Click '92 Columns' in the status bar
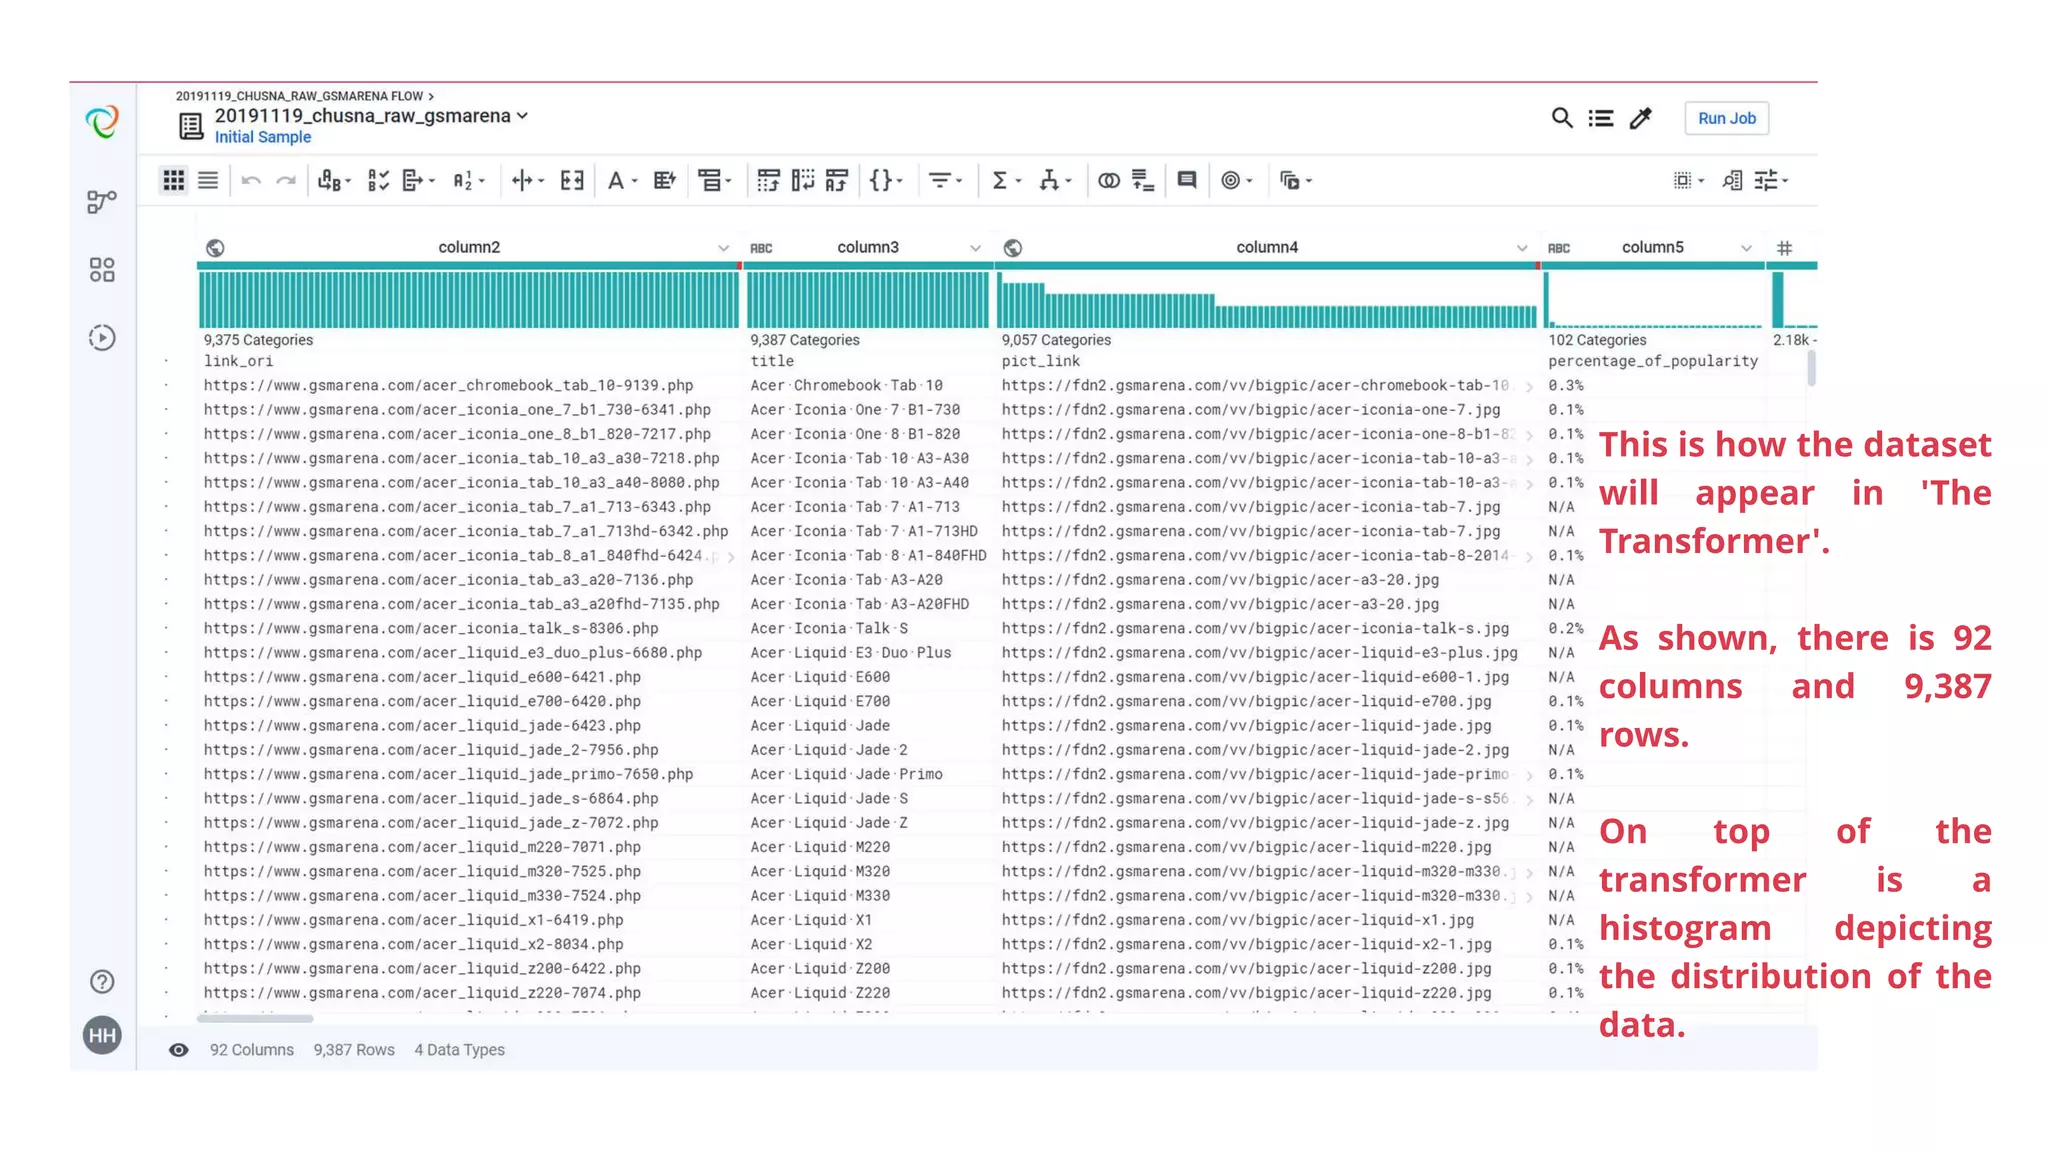Viewport: 2048px width, 1152px height. click(x=252, y=1050)
